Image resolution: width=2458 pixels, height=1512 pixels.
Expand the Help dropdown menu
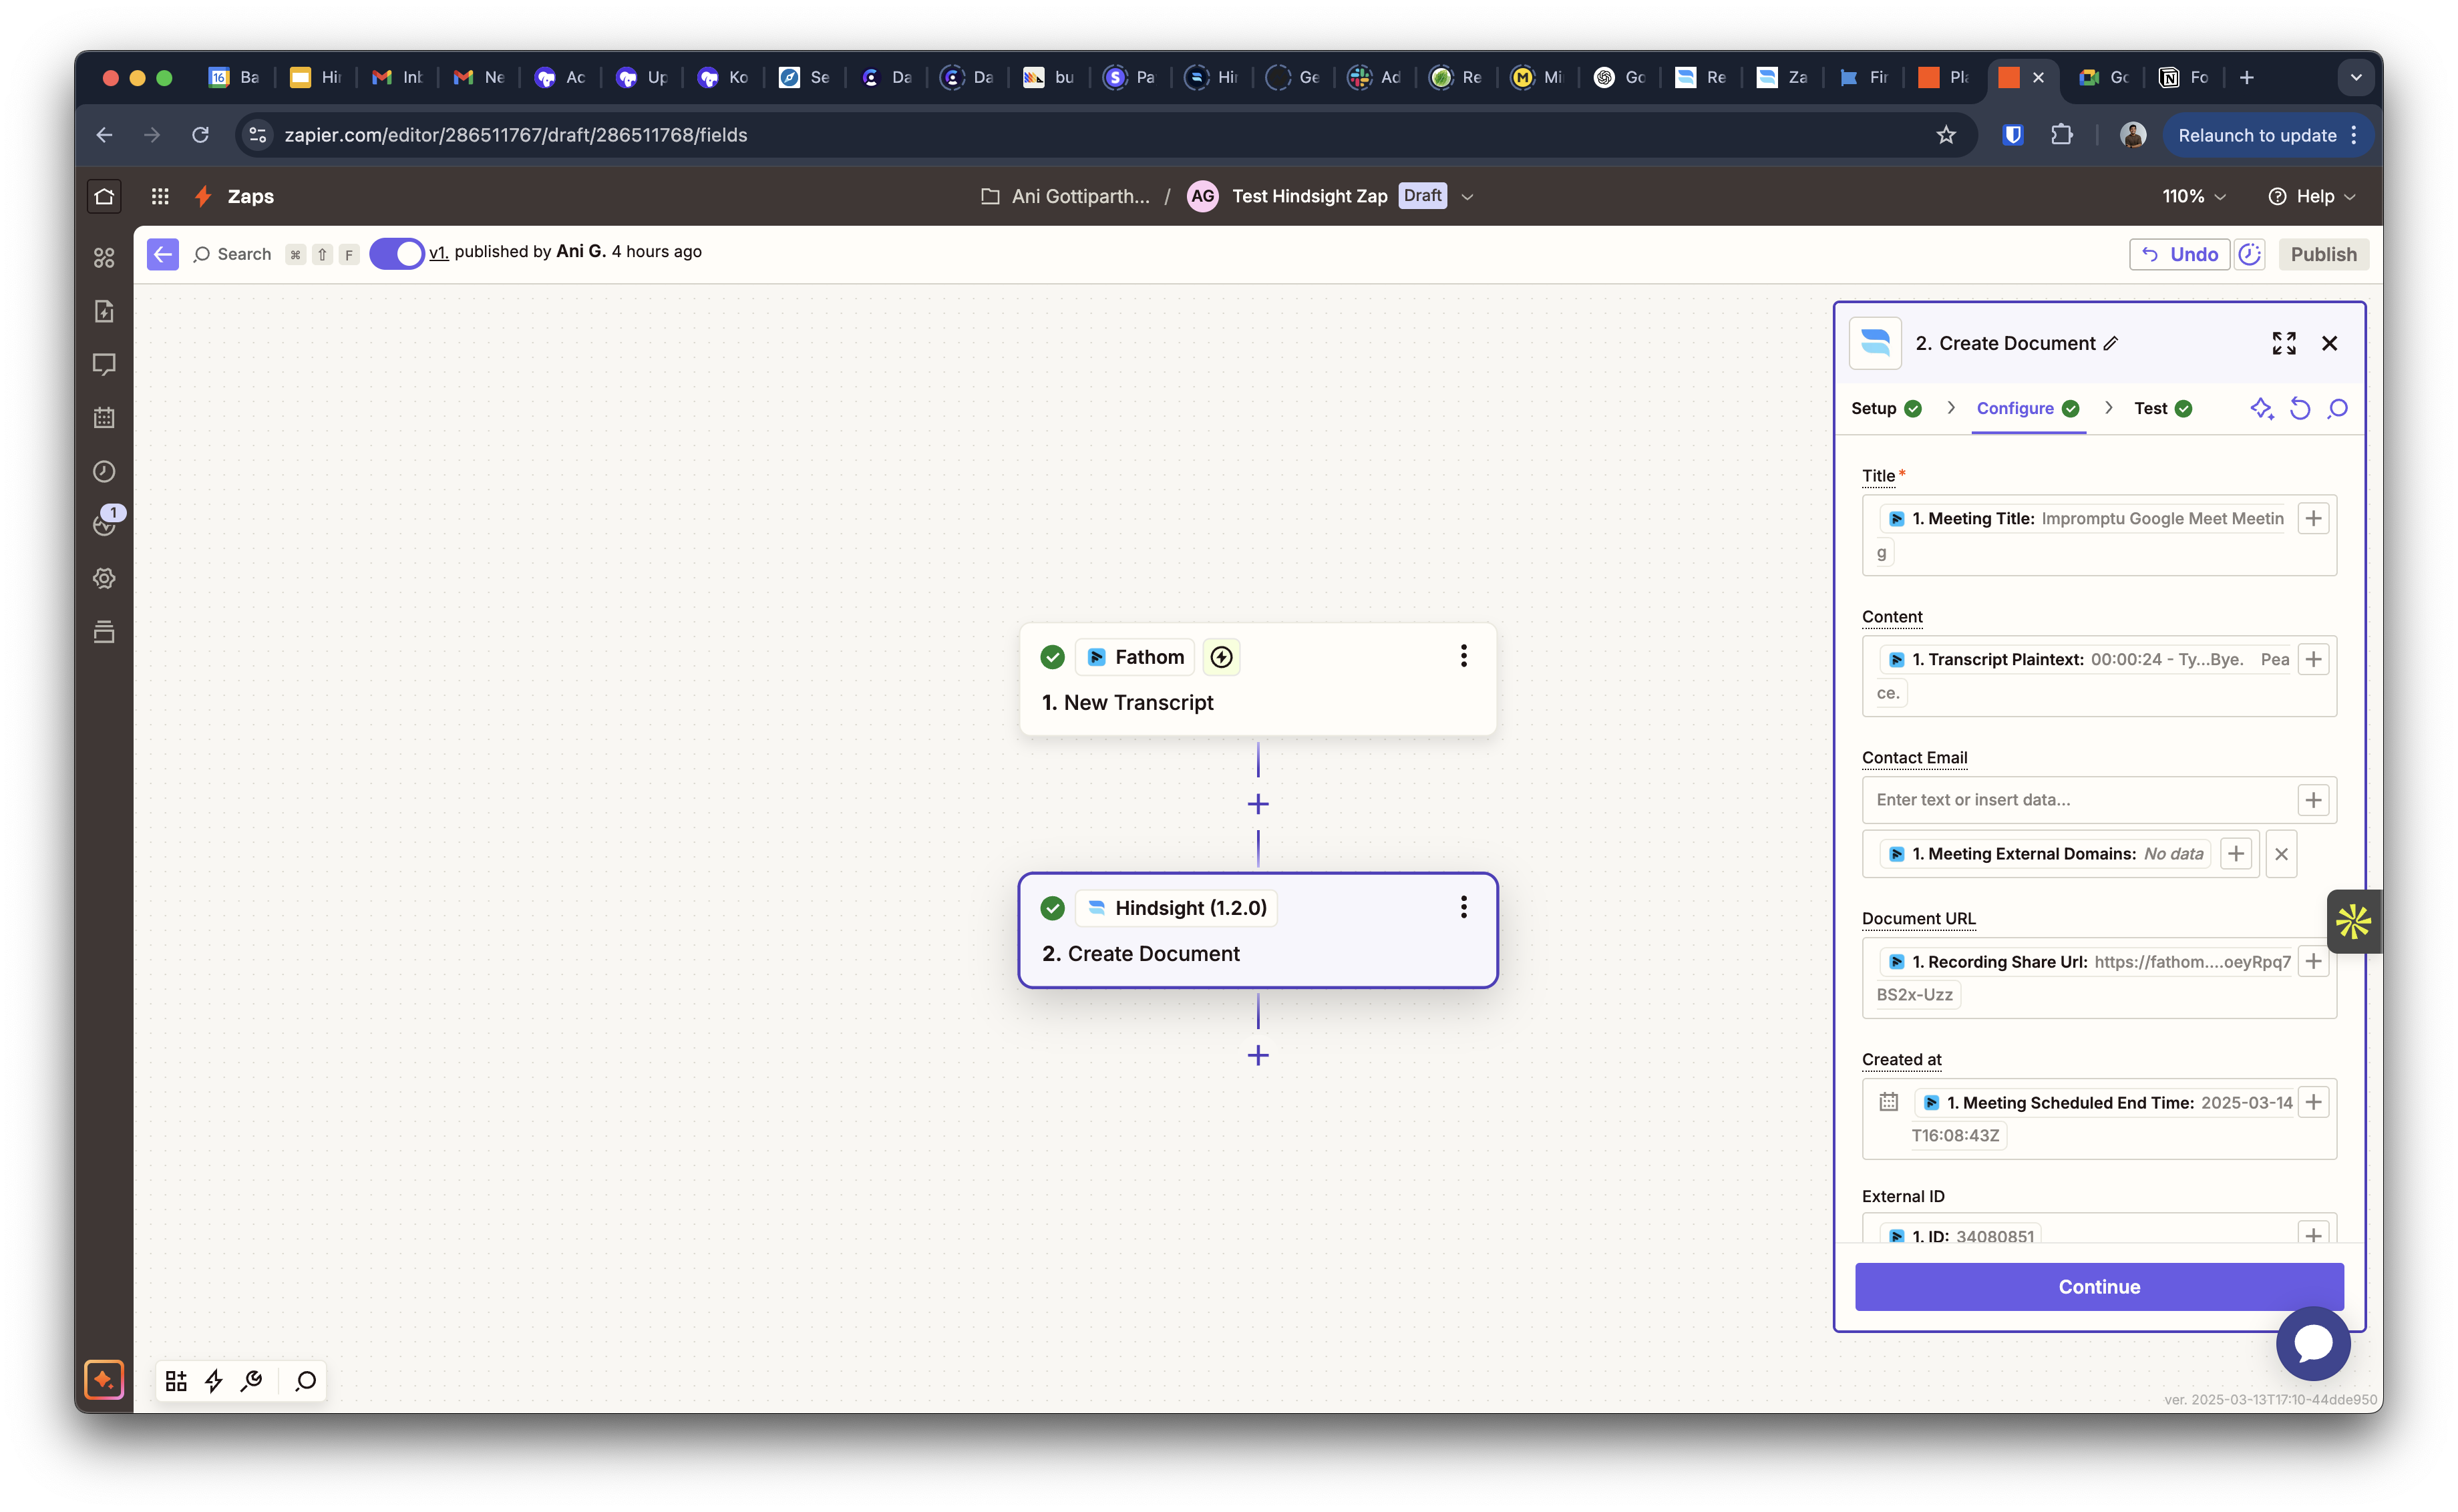tap(2311, 196)
